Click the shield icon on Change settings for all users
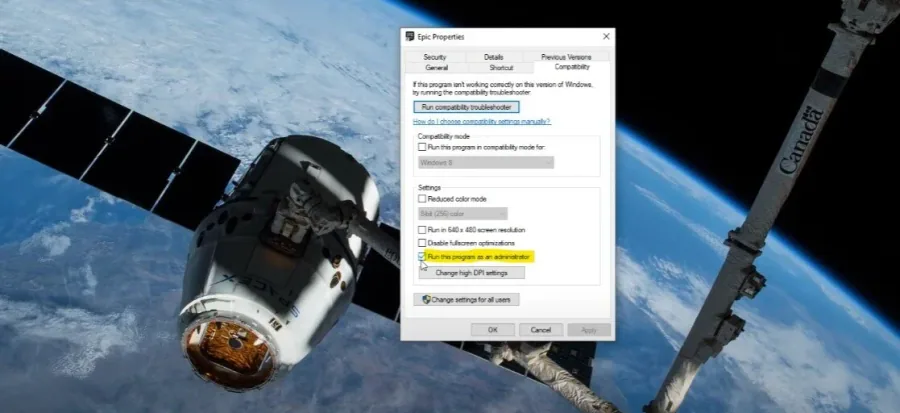This screenshot has height=413, width=900. pos(426,299)
